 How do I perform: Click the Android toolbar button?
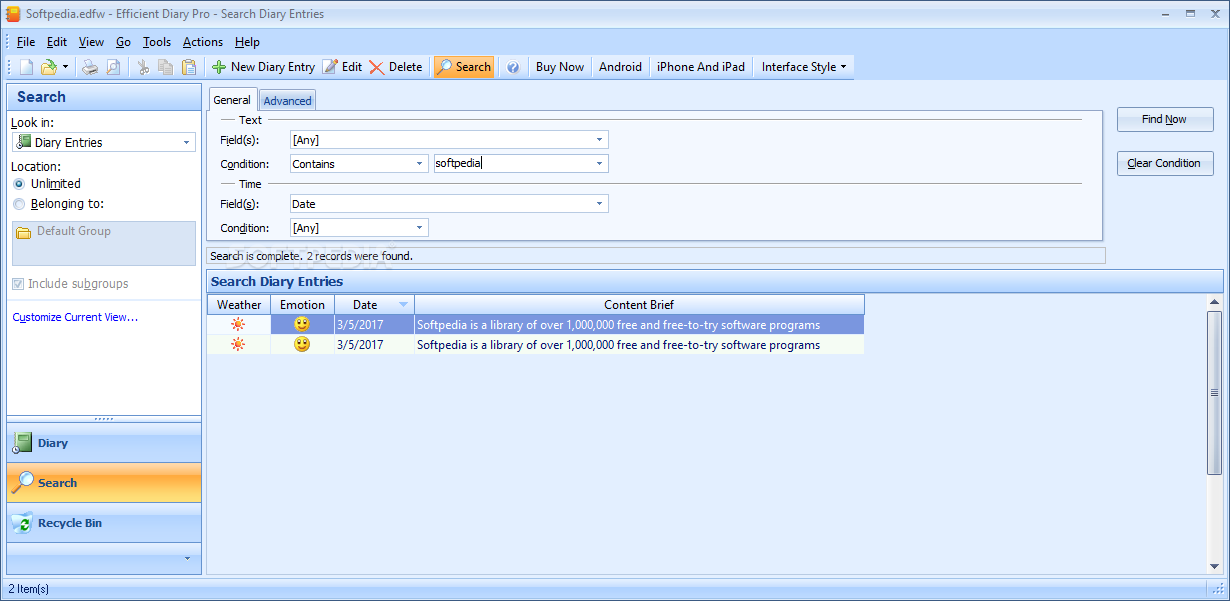(620, 67)
